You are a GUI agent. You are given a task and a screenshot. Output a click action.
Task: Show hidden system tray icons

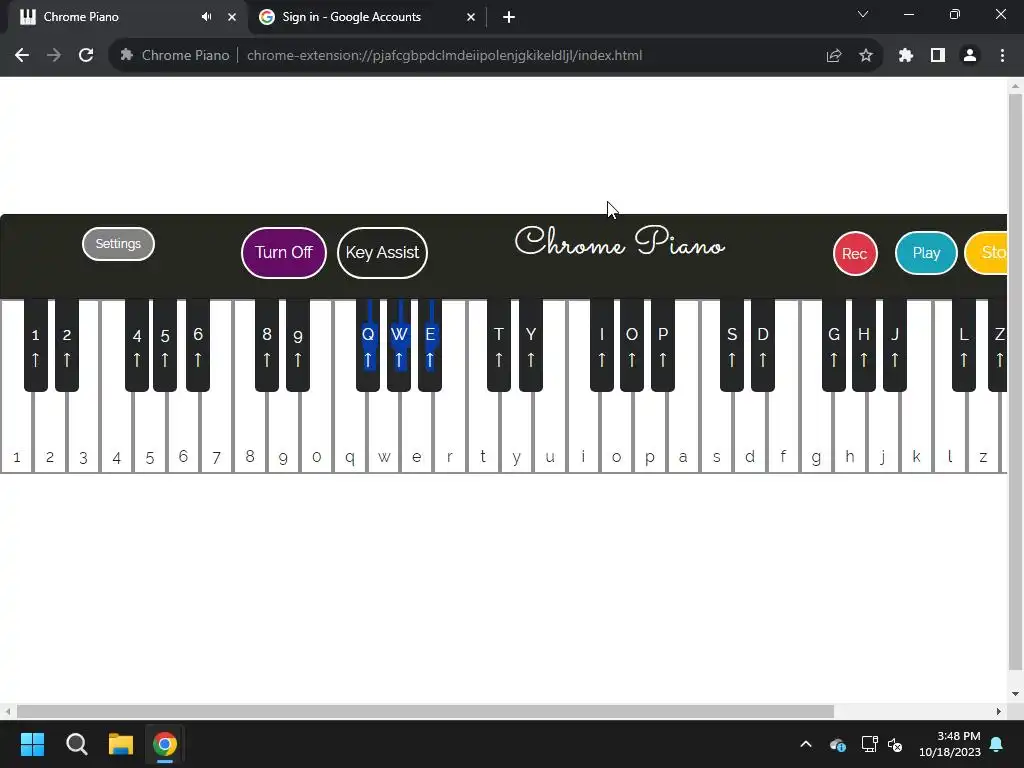806,744
